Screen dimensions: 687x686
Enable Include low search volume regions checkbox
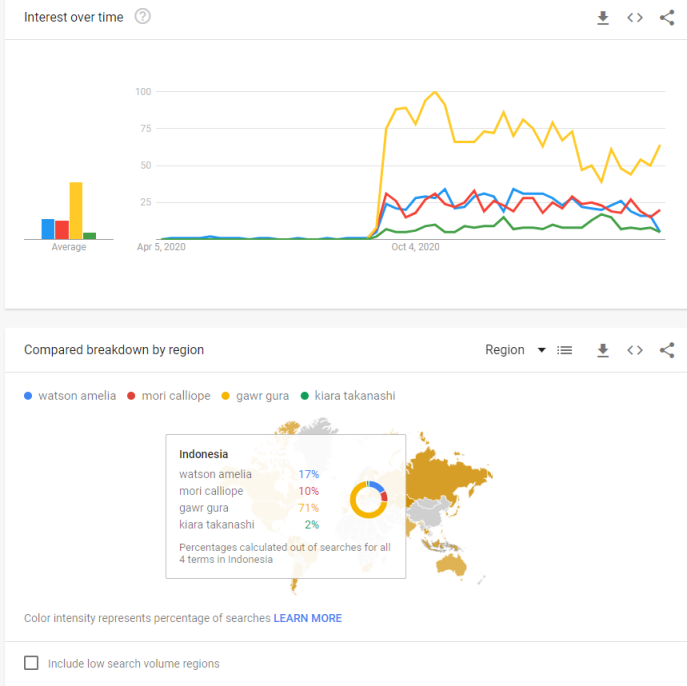point(31,663)
